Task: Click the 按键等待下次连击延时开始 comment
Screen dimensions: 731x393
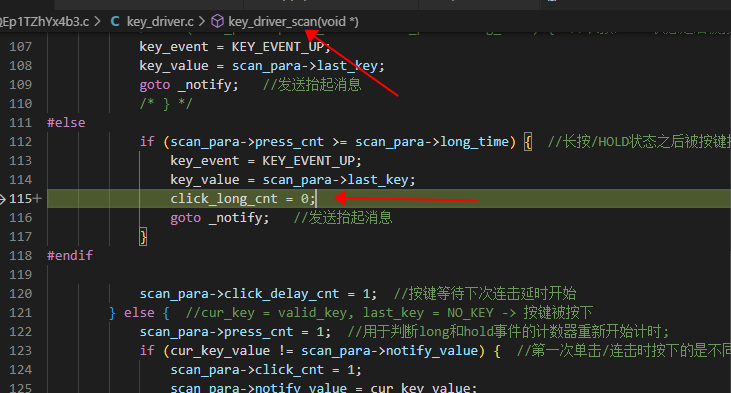Action: pos(485,294)
